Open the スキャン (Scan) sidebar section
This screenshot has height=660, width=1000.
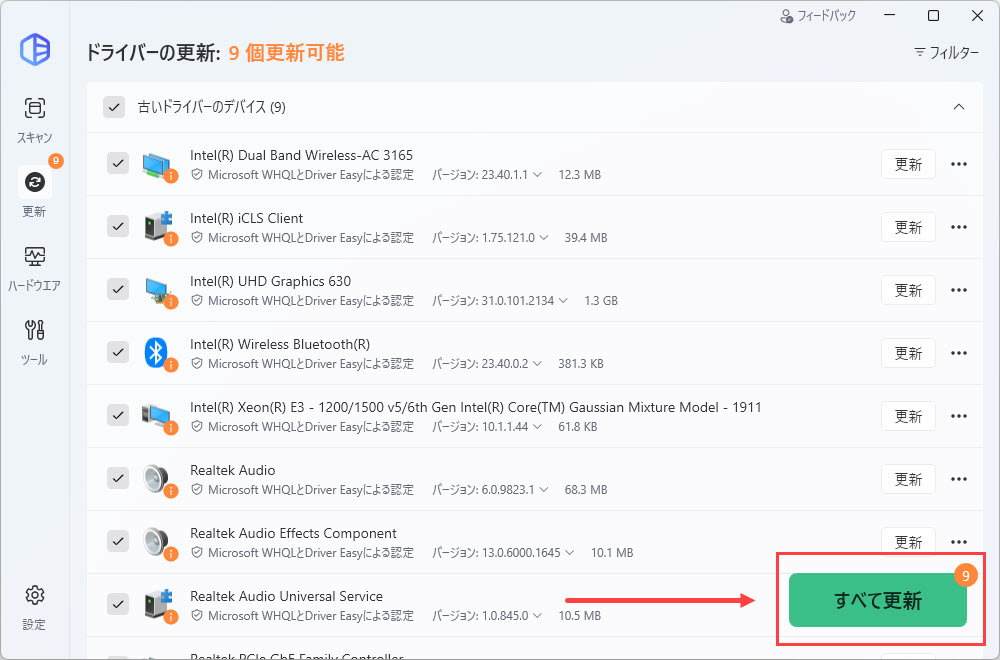click(x=34, y=119)
